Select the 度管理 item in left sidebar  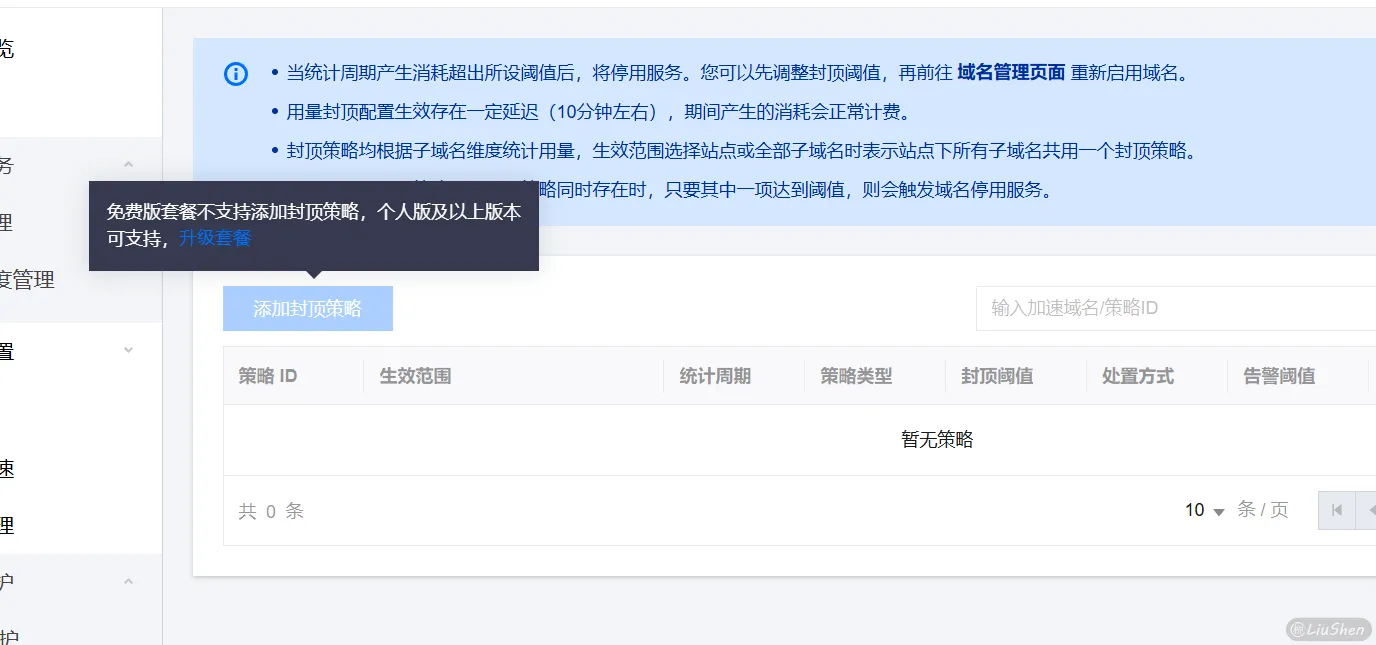pyautogui.click(x=28, y=280)
